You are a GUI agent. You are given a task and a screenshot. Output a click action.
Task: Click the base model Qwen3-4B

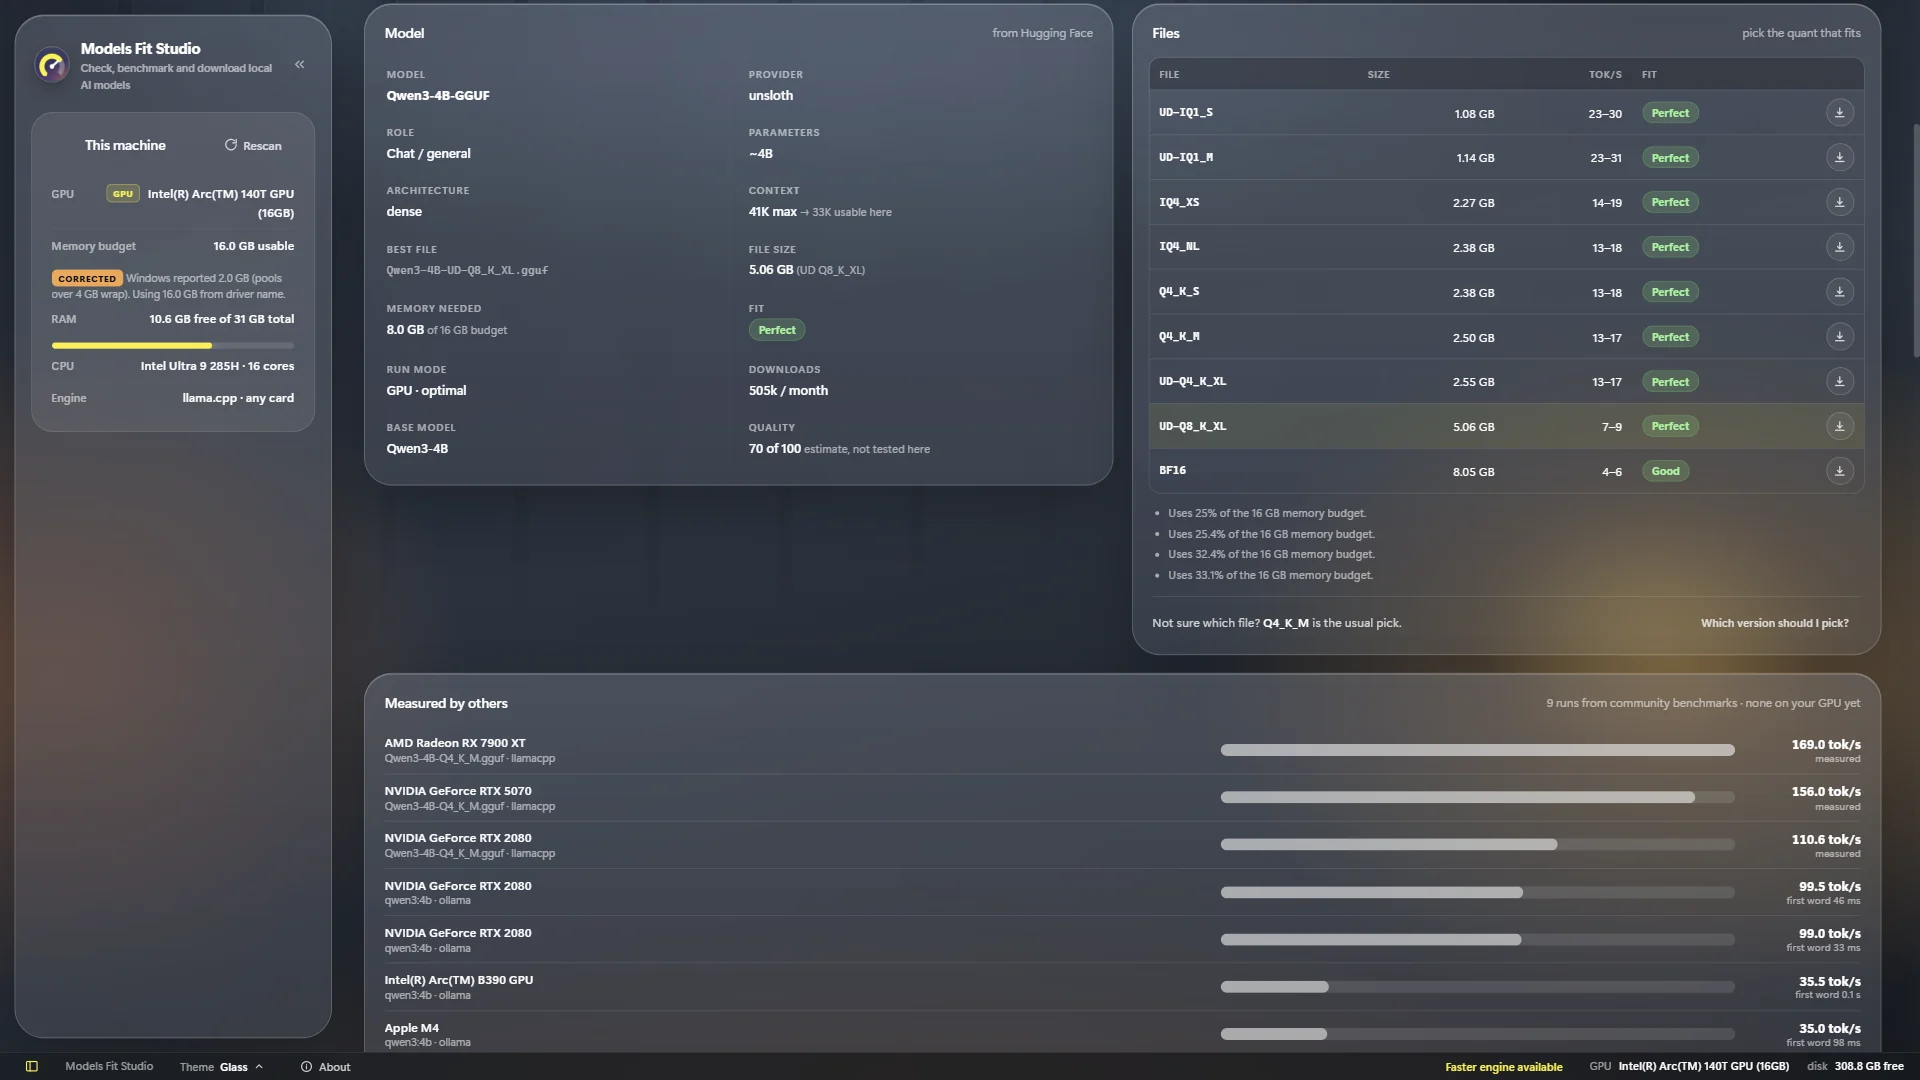tap(417, 449)
